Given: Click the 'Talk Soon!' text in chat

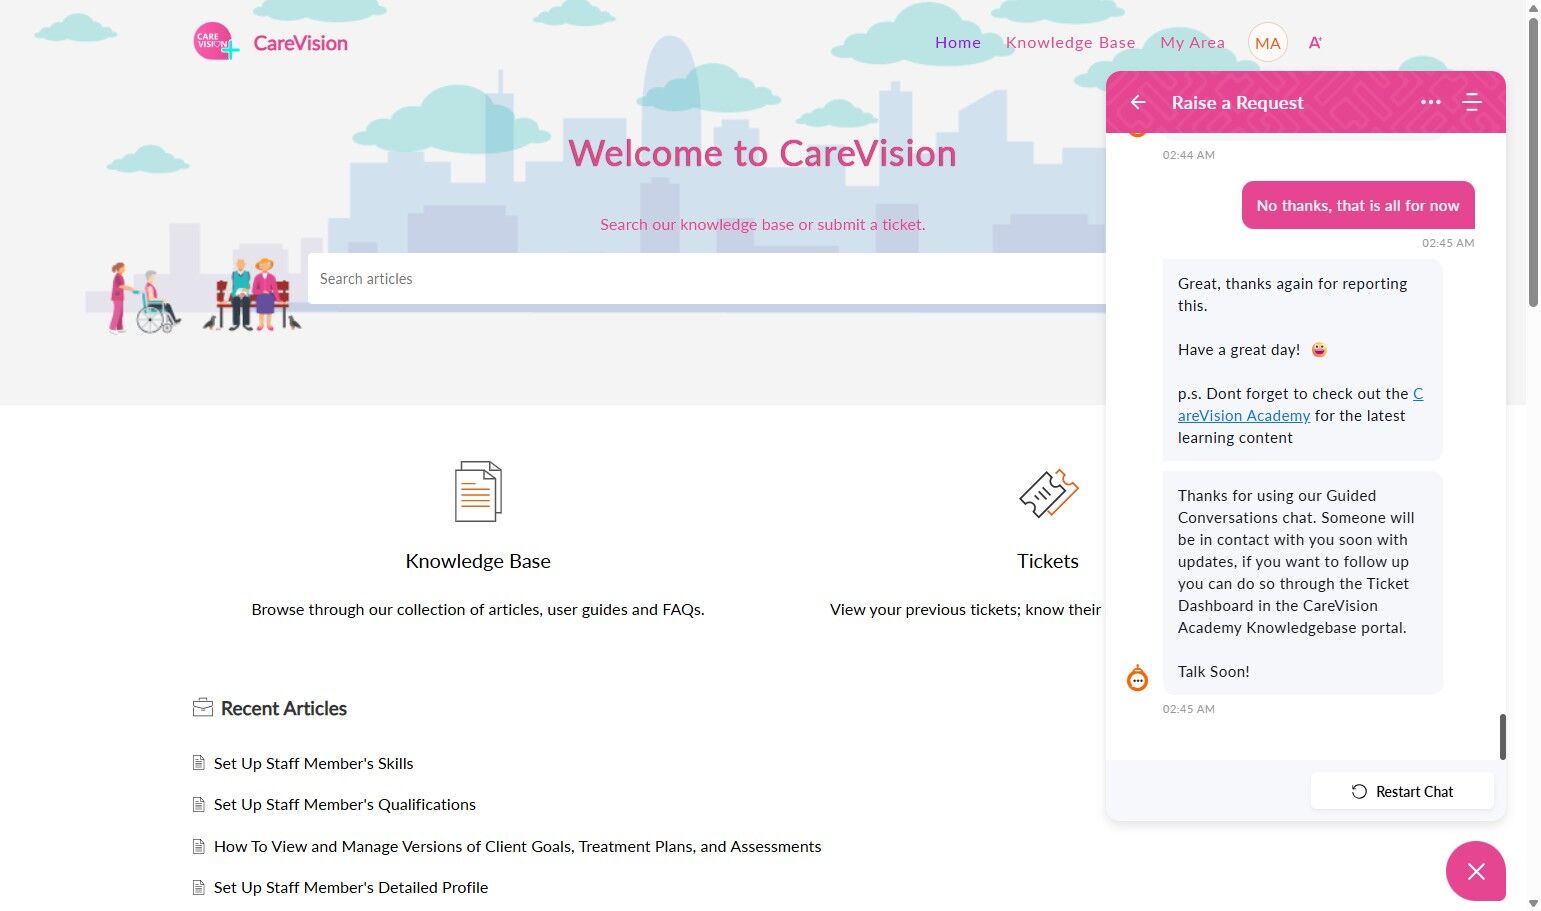Looking at the screenshot, I should pos(1213,671).
